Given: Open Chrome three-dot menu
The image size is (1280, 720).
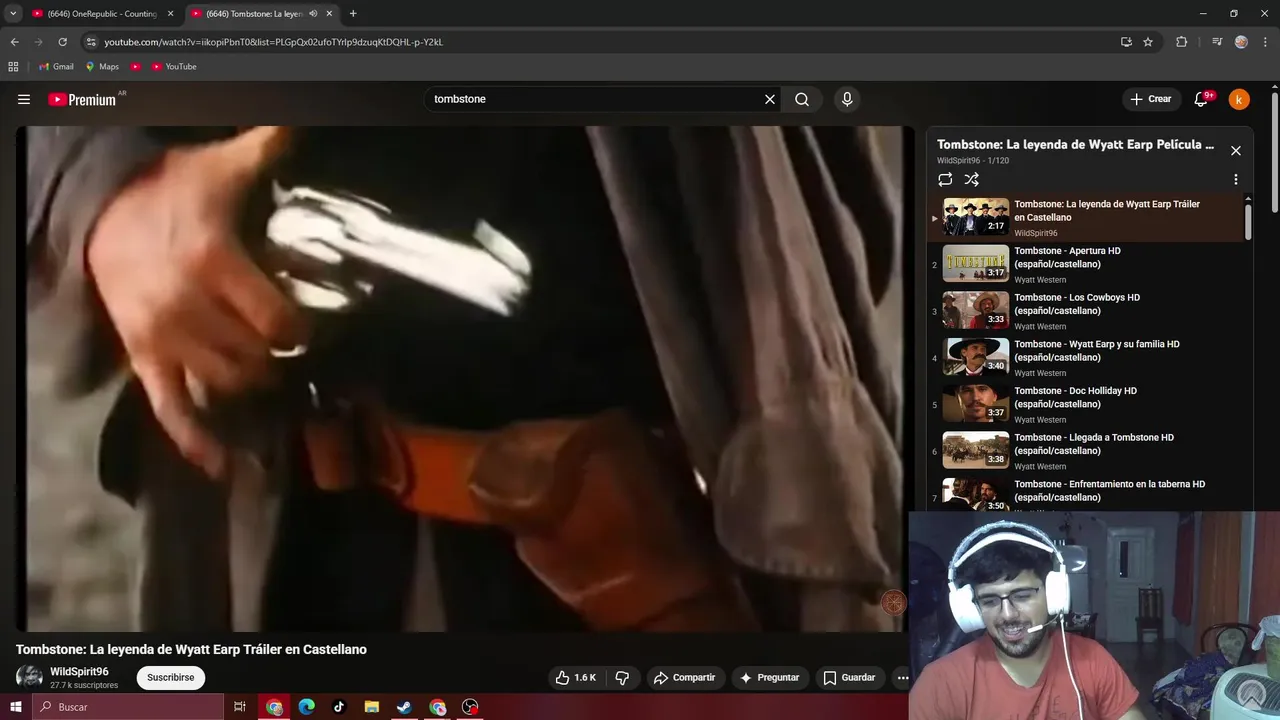Looking at the screenshot, I should point(1265,42).
